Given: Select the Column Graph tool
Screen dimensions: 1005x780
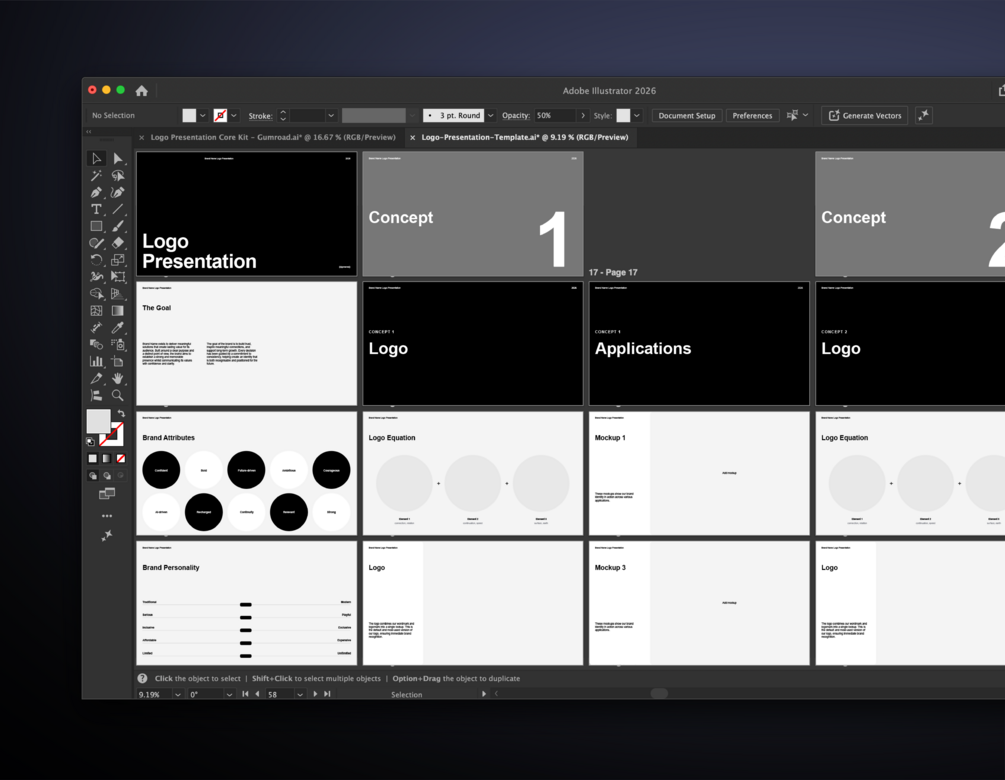Looking at the screenshot, I should coord(96,361).
